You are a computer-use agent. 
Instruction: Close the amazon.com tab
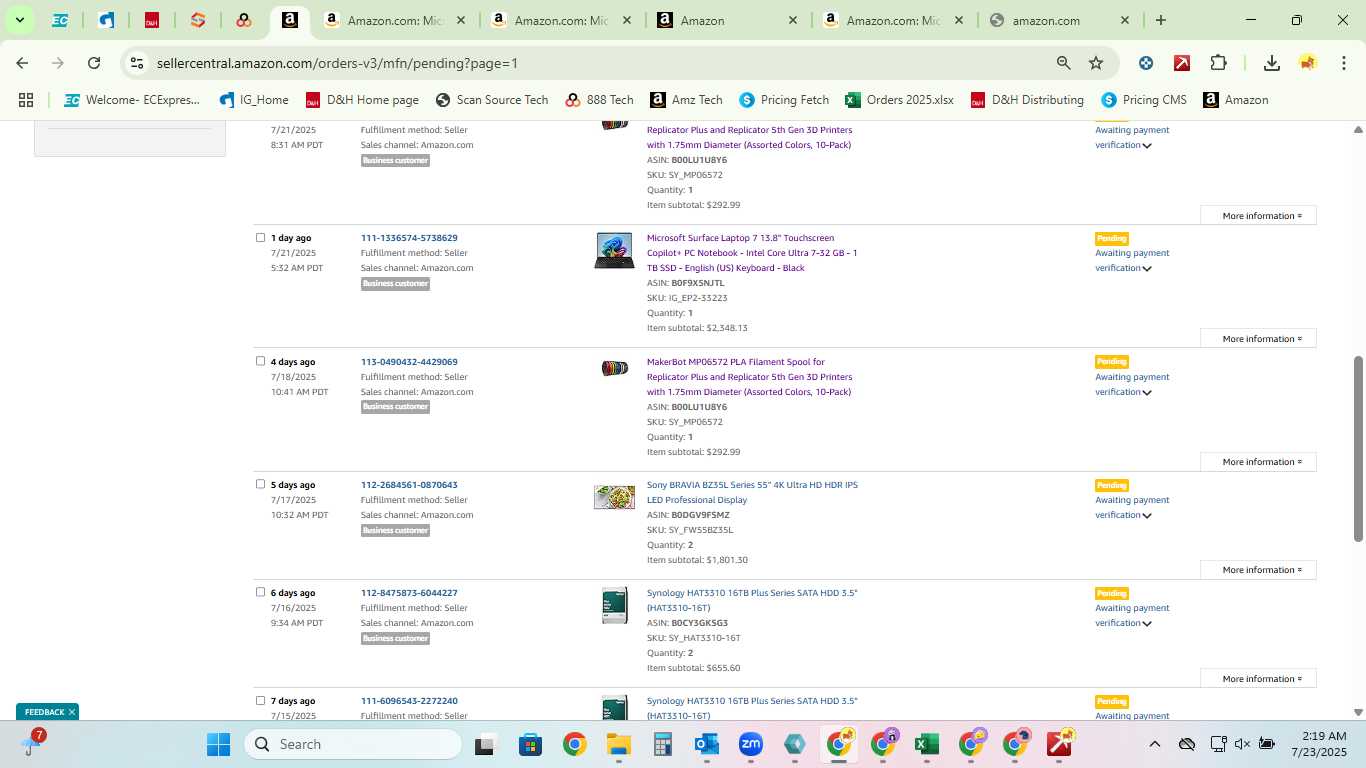(1124, 20)
